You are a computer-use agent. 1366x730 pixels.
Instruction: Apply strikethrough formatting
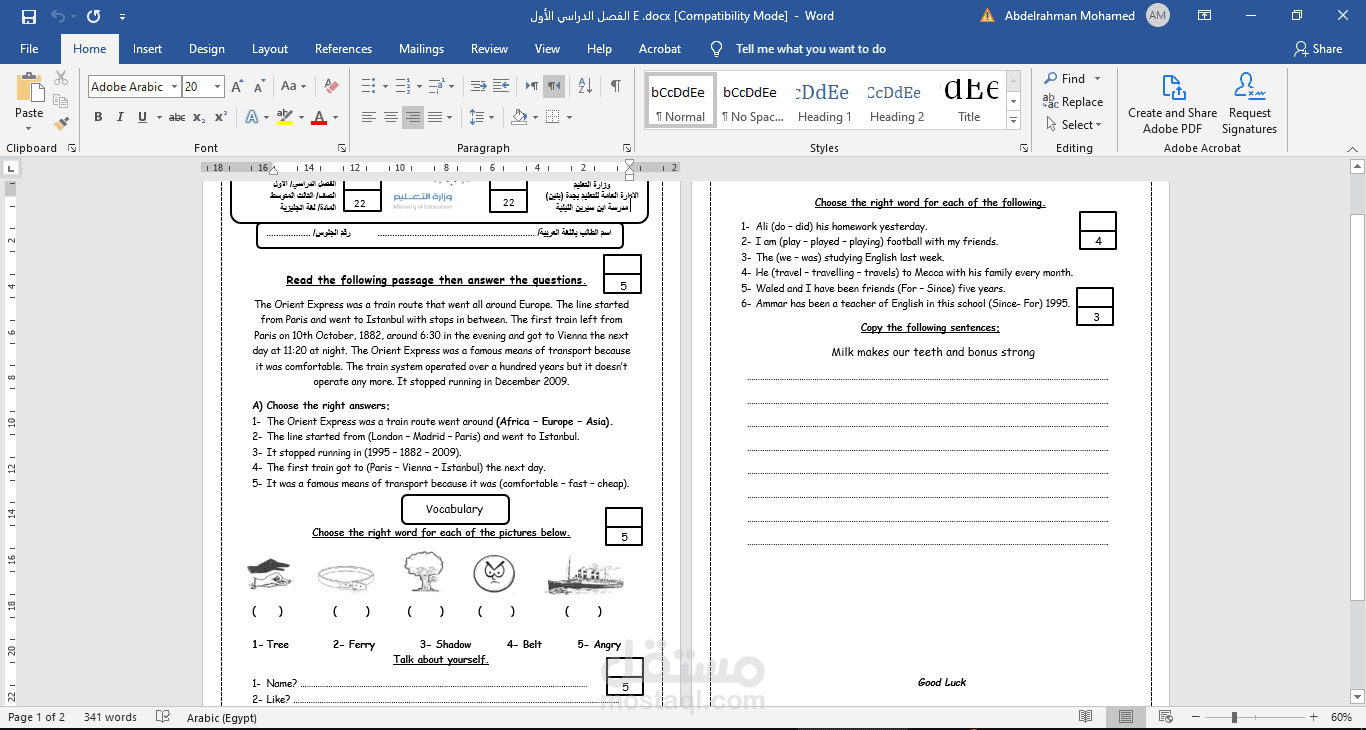[177, 117]
